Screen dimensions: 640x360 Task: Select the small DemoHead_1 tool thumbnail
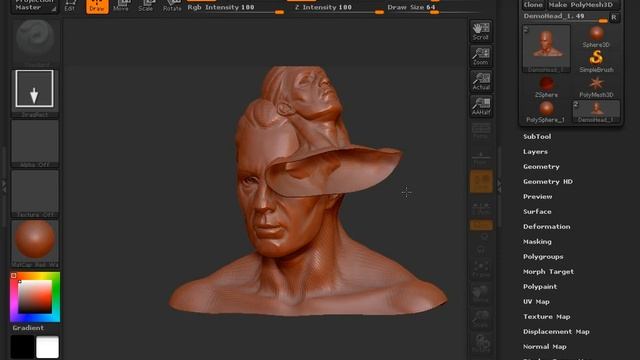pyautogui.click(x=596, y=111)
